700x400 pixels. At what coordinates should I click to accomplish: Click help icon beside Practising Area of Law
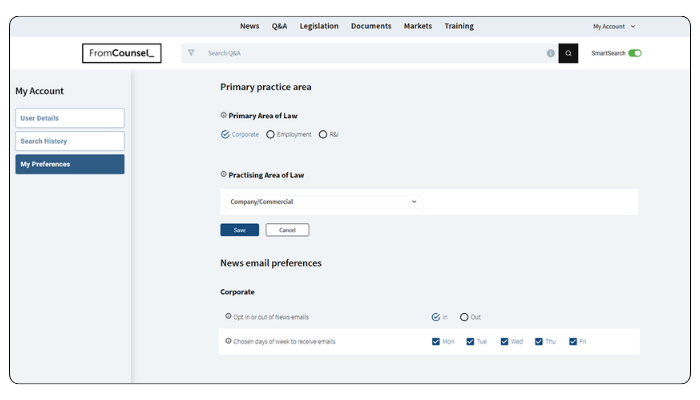pos(223,174)
